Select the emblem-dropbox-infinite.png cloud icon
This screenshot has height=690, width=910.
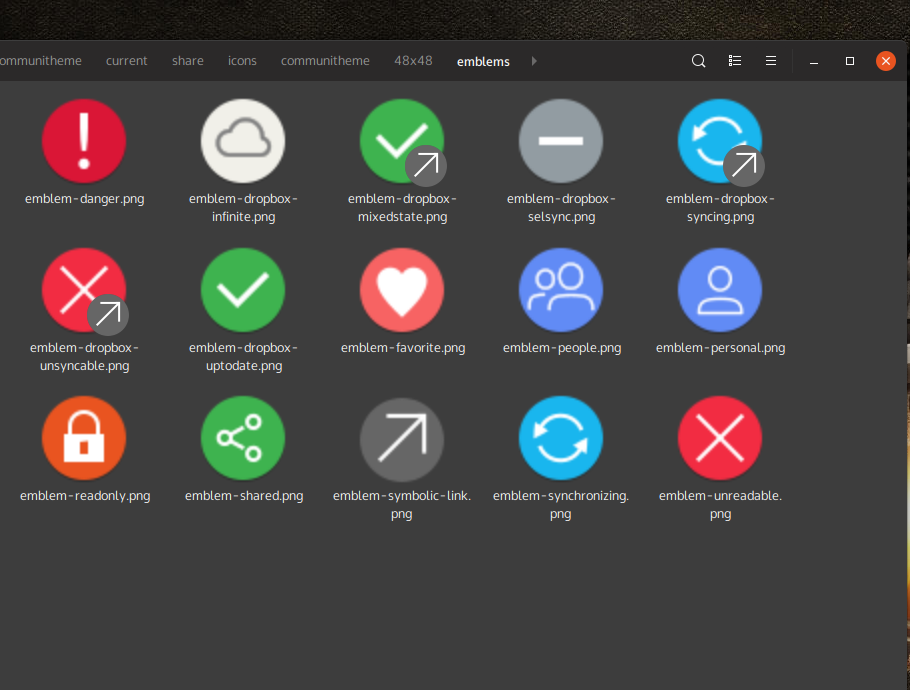(x=243, y=141)
